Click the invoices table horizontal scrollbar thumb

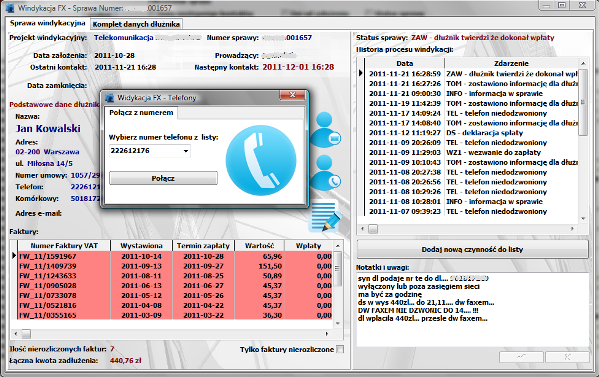26,334
